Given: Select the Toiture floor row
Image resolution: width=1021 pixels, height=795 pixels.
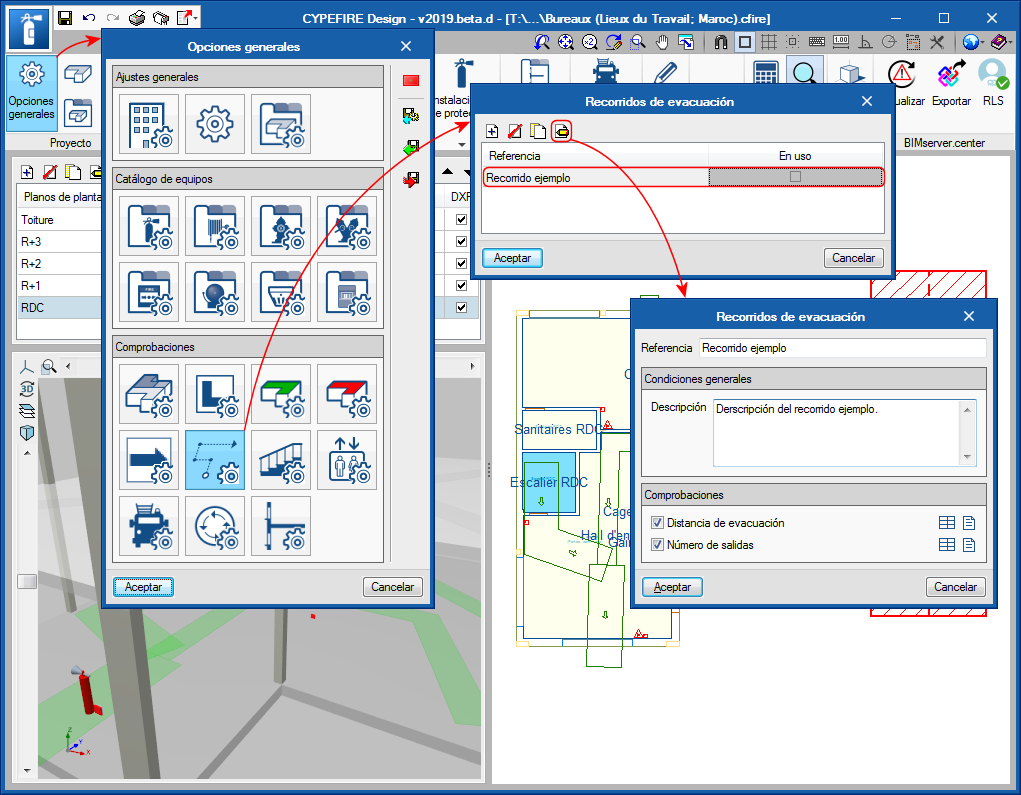Looking at the screenshot, I should (59, 219).
